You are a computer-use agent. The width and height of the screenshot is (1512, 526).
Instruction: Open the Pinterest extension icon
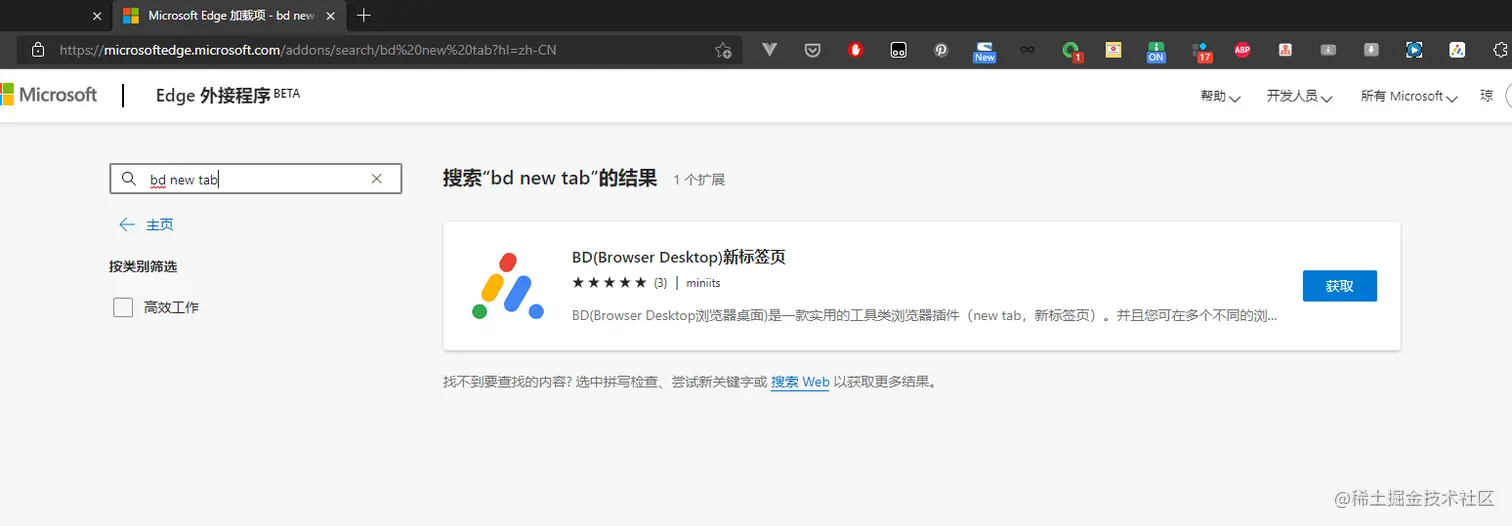pos(941,50)
